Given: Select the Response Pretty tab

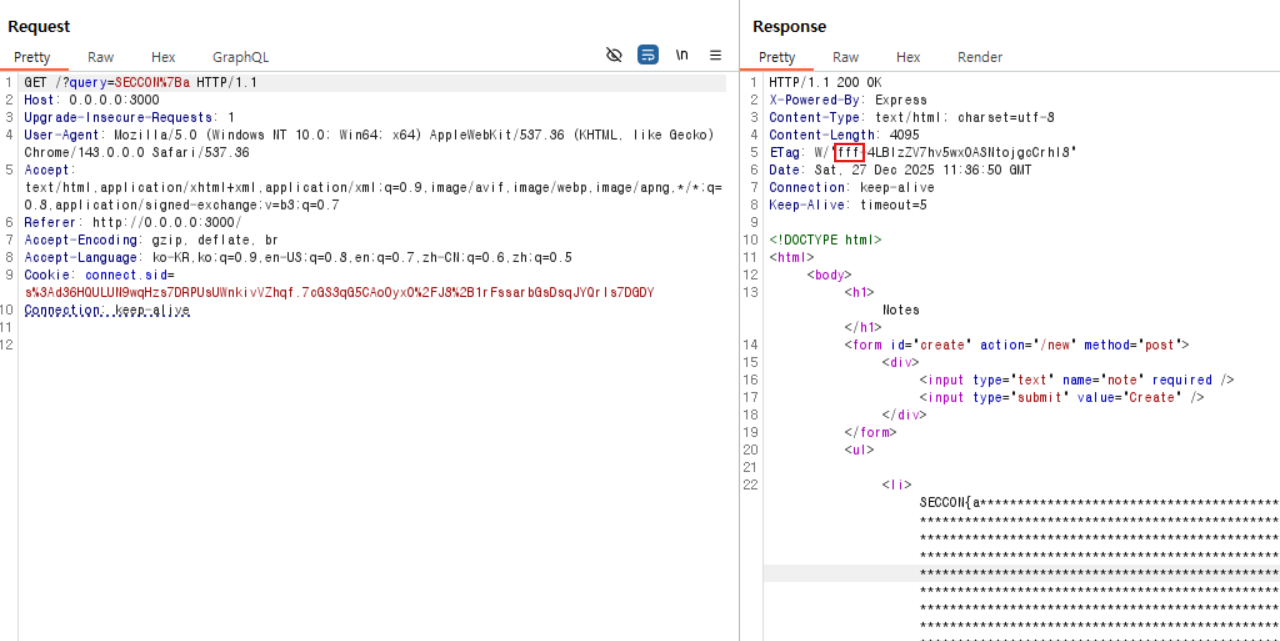Looking at the screenshot, I should coord(777,57).
